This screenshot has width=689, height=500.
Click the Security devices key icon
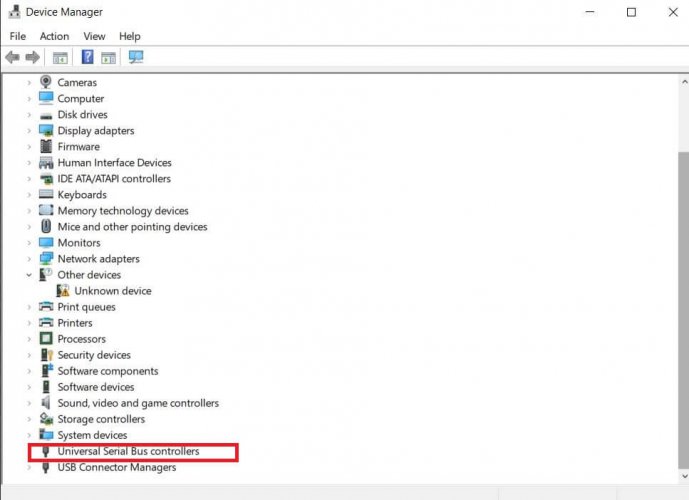46,355
